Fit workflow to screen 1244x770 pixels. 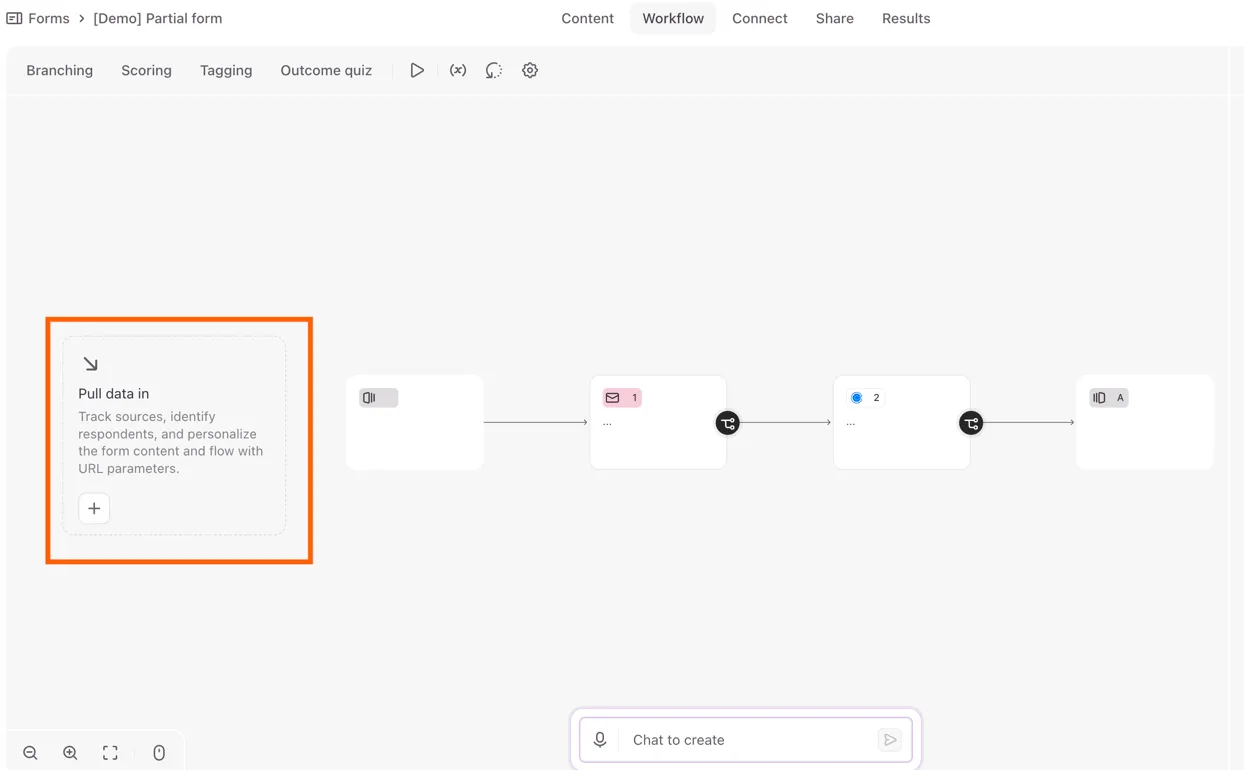tap(110, 753)
